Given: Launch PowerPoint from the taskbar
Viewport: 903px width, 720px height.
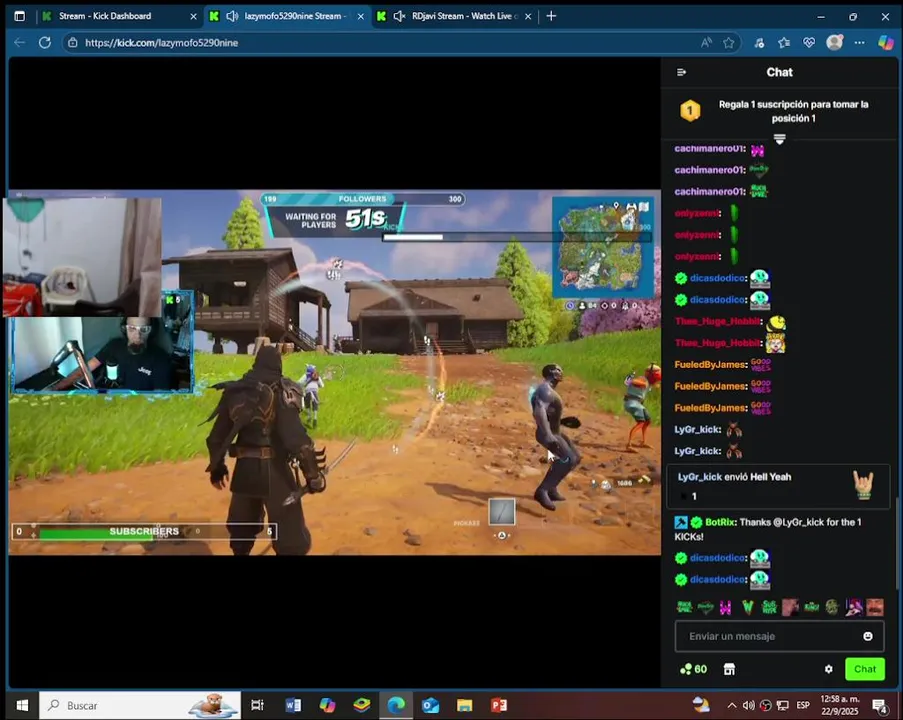Looking at the screenshot, I should [499, 705].
